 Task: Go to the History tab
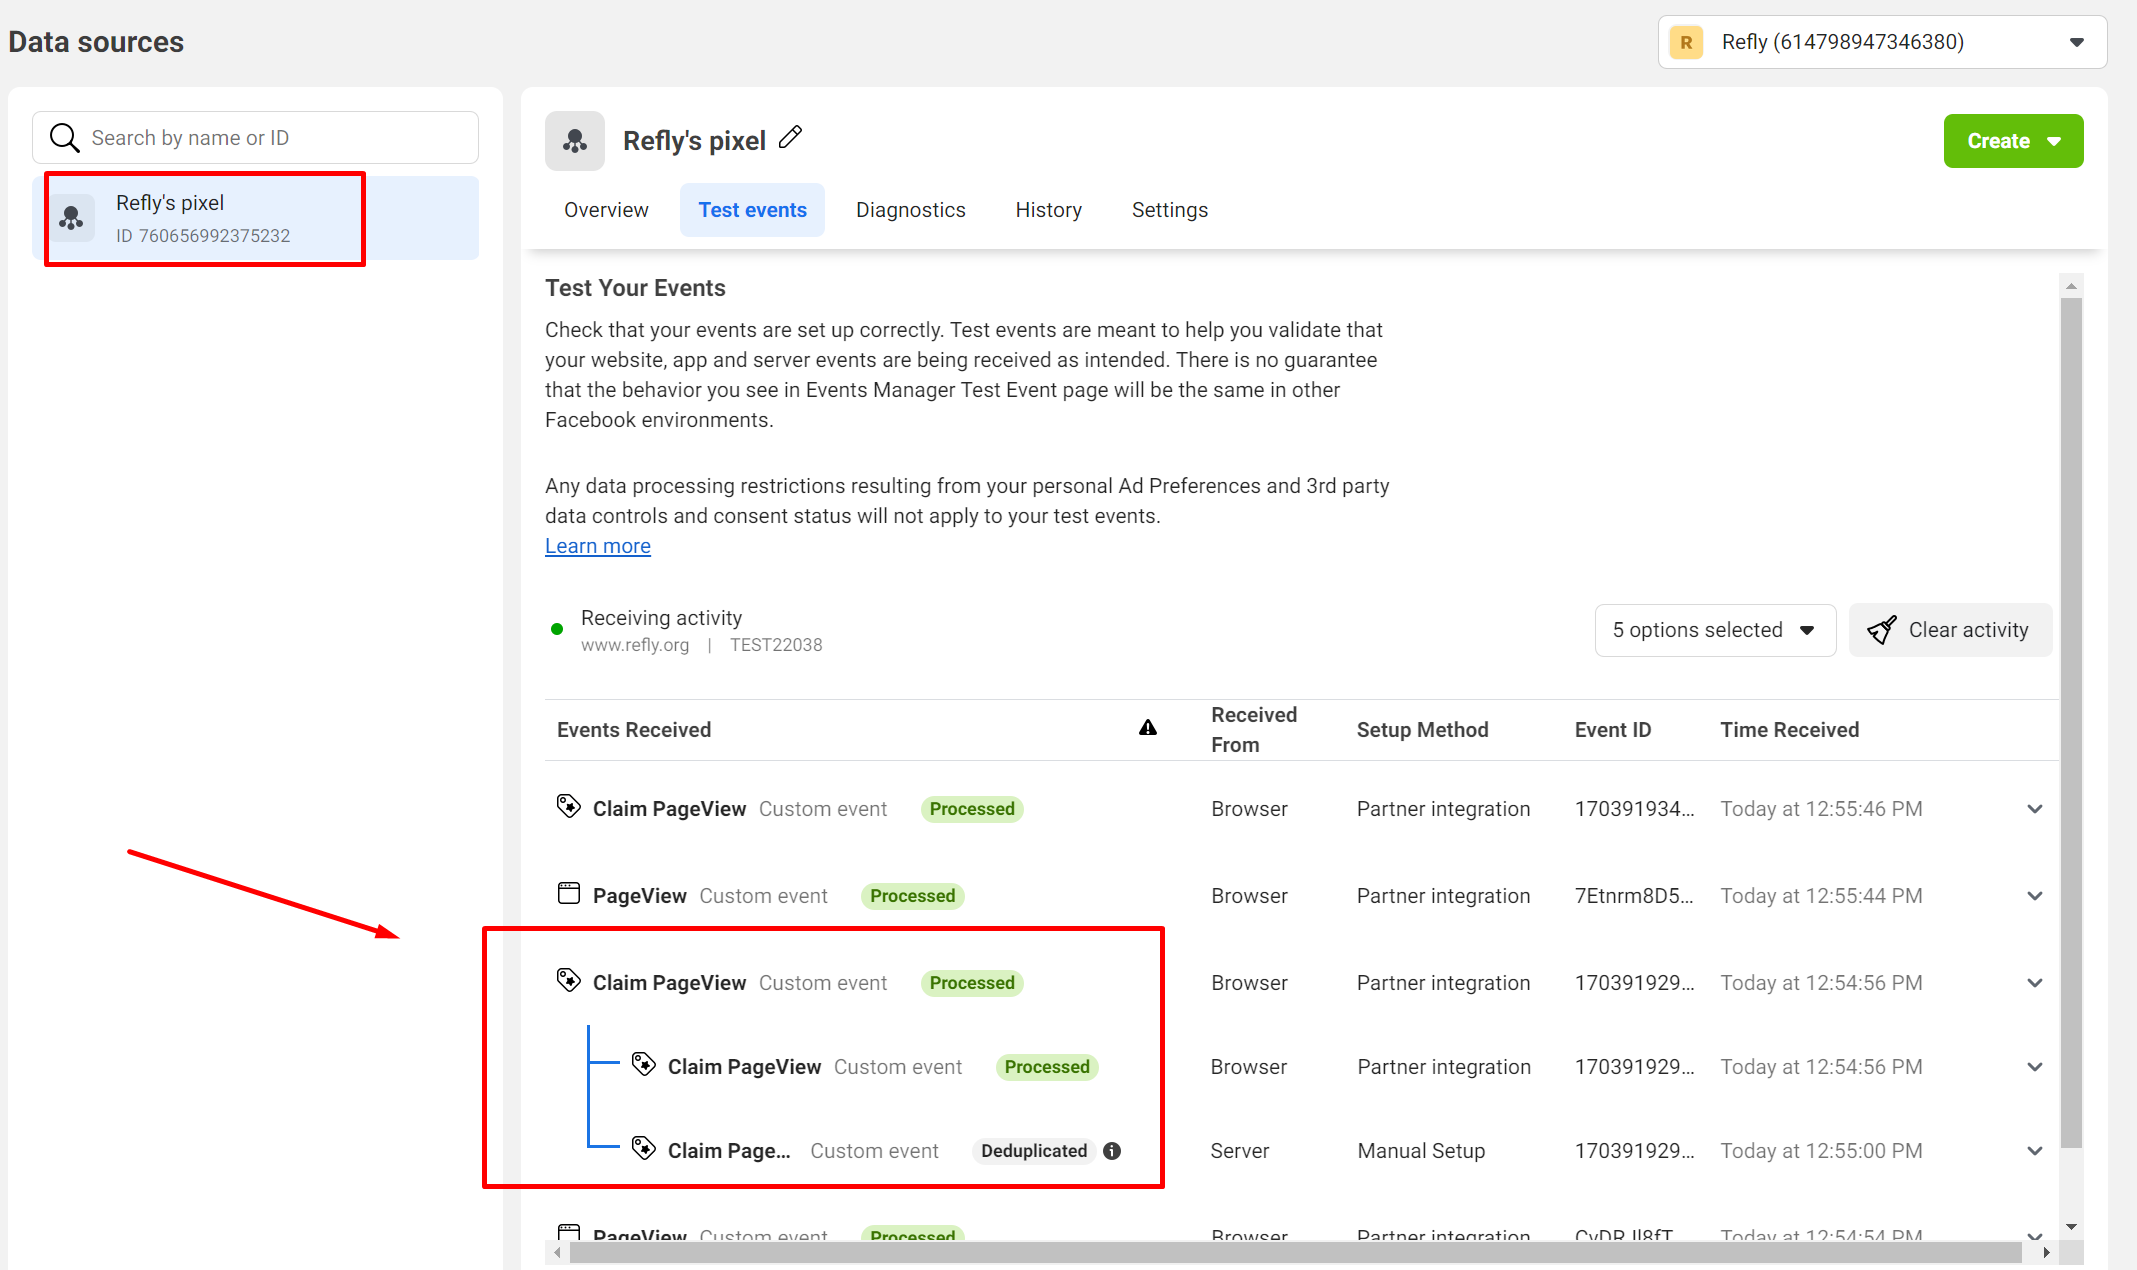(x=1048, y=210)
